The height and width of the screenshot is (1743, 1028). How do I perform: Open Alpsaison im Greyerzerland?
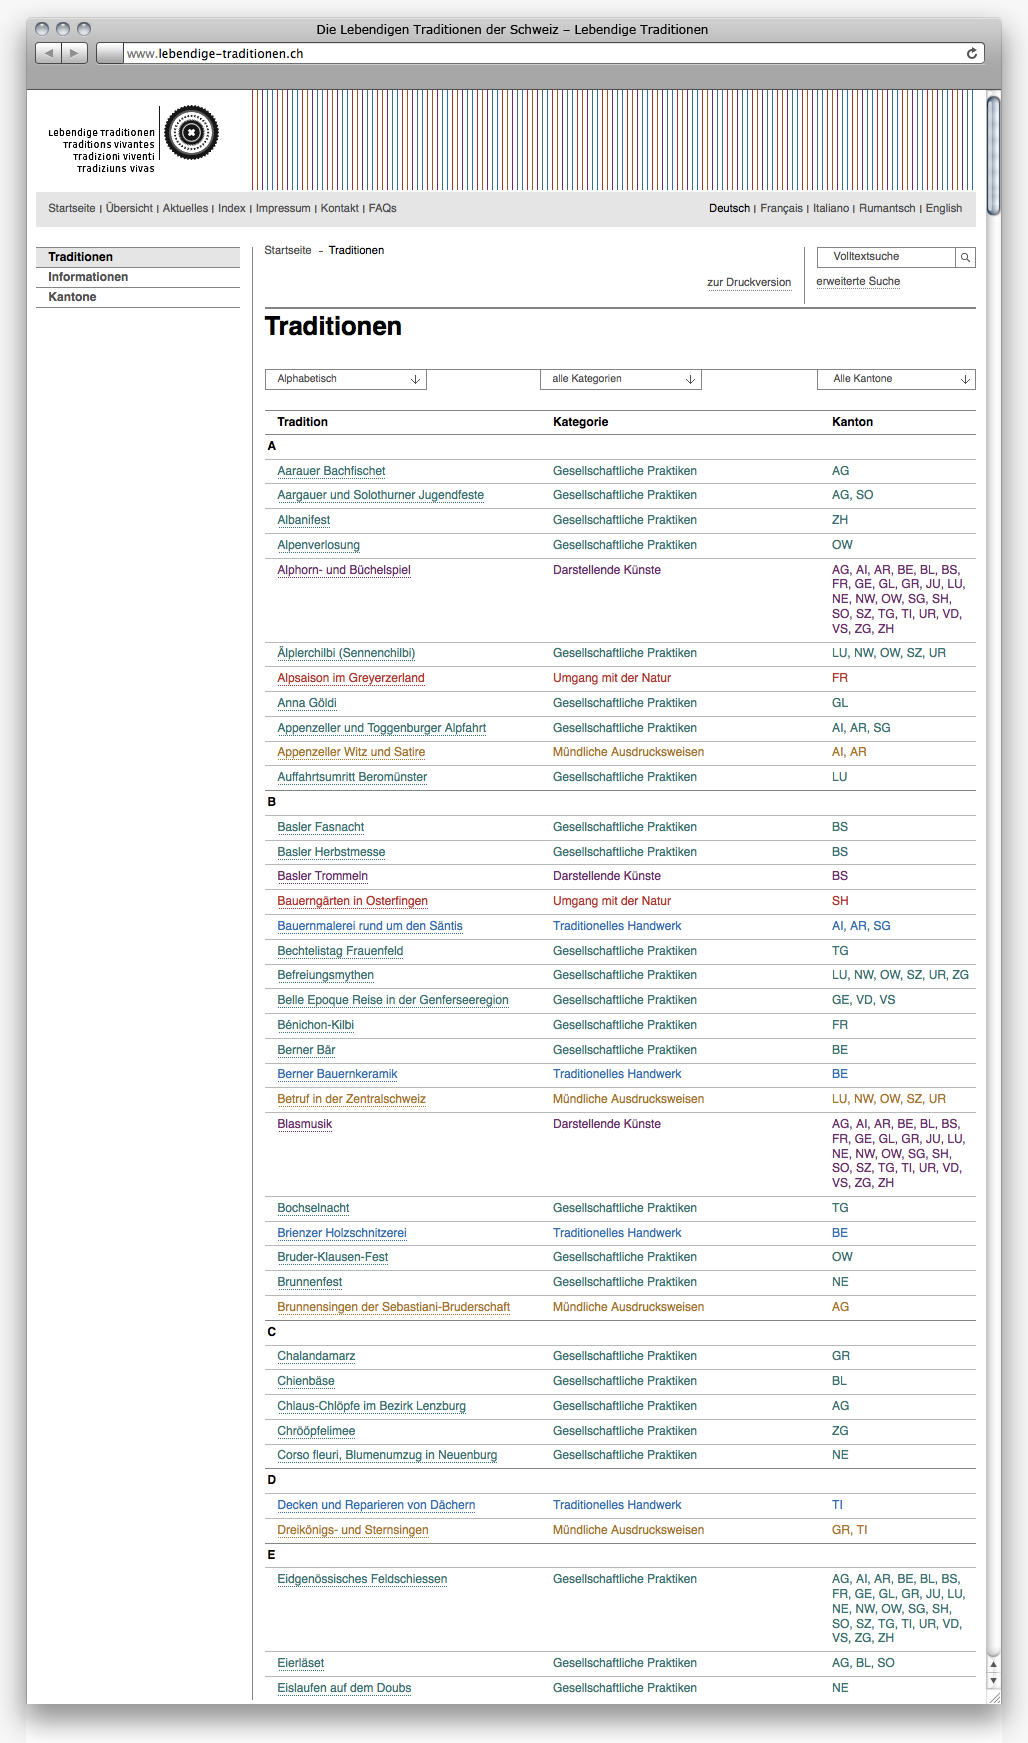pyautogui.click(x=350, y=678)
